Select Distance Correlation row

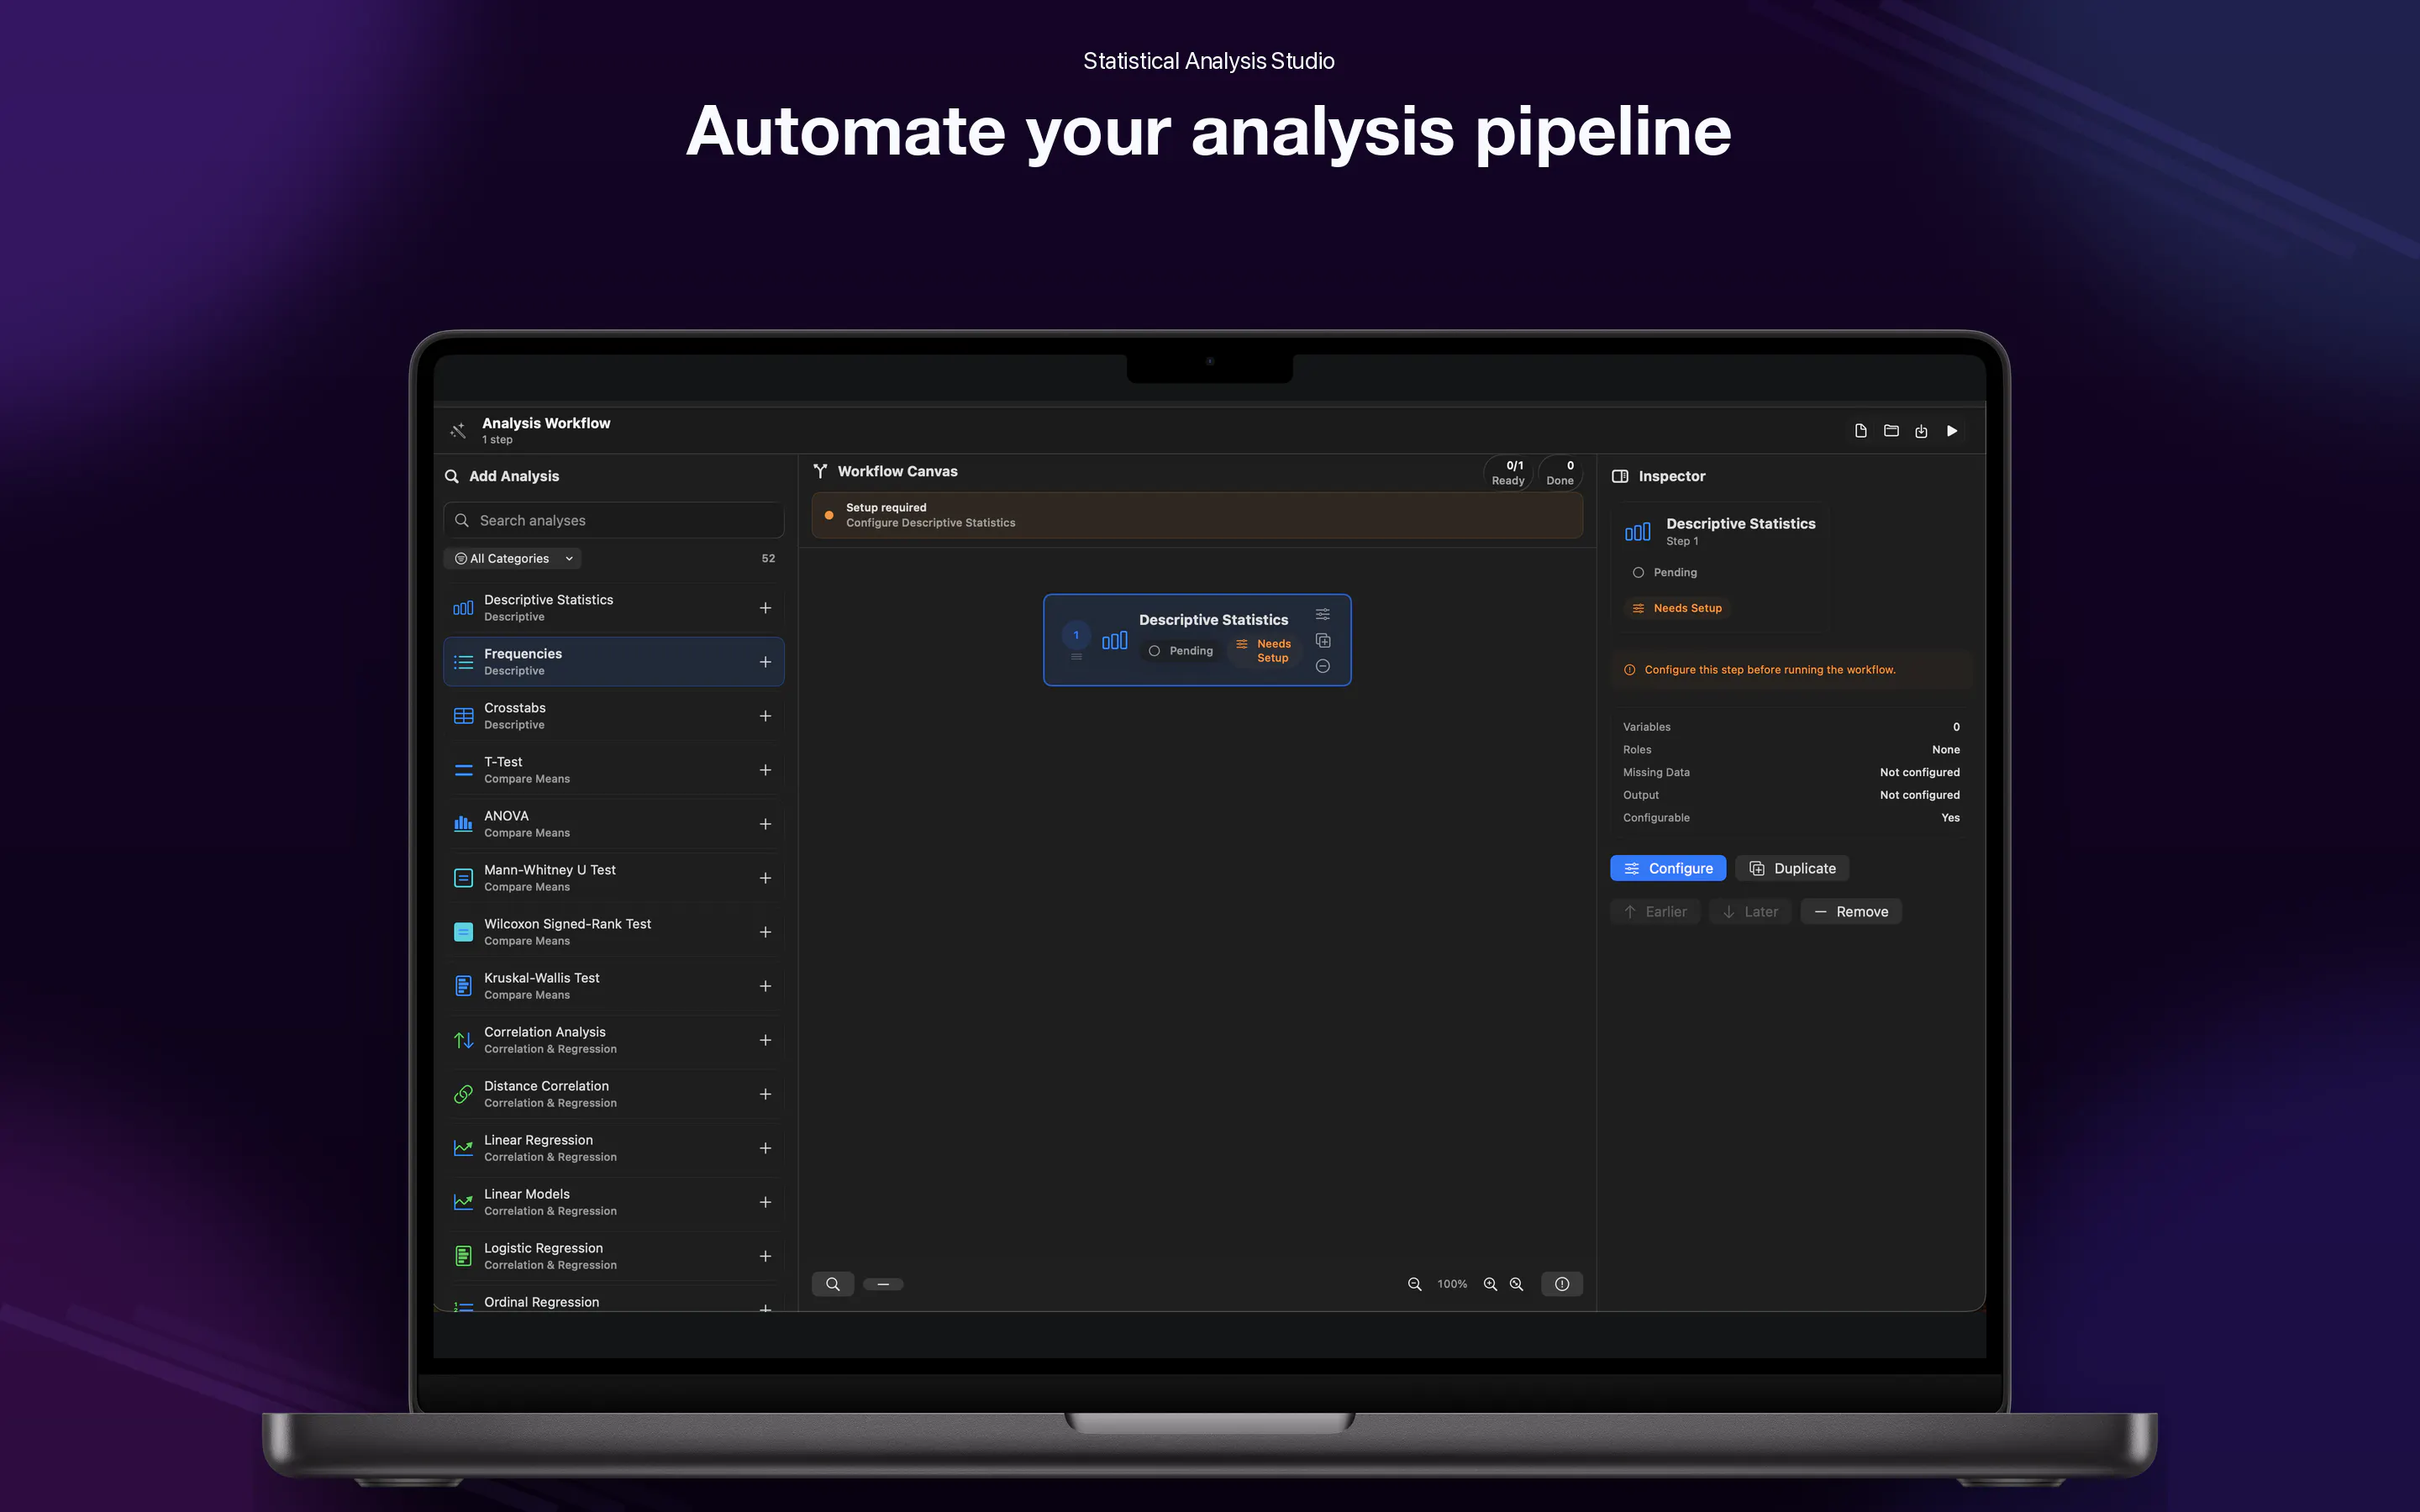click(x=613, y=1094)
